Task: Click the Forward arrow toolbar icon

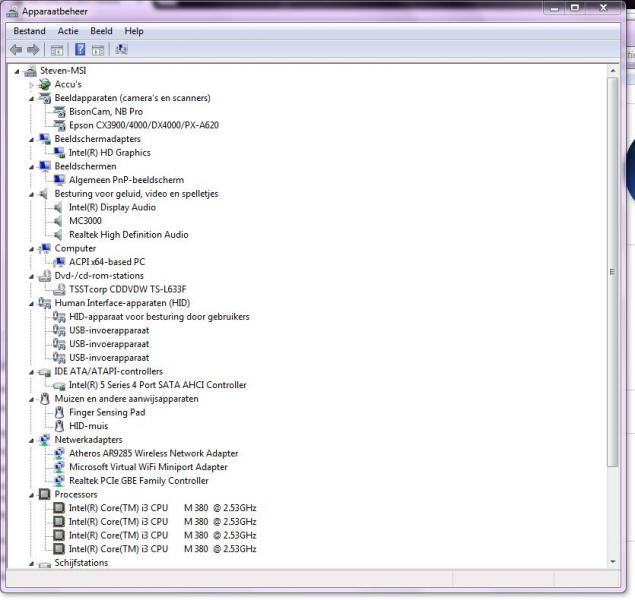Action: [33, 50]
